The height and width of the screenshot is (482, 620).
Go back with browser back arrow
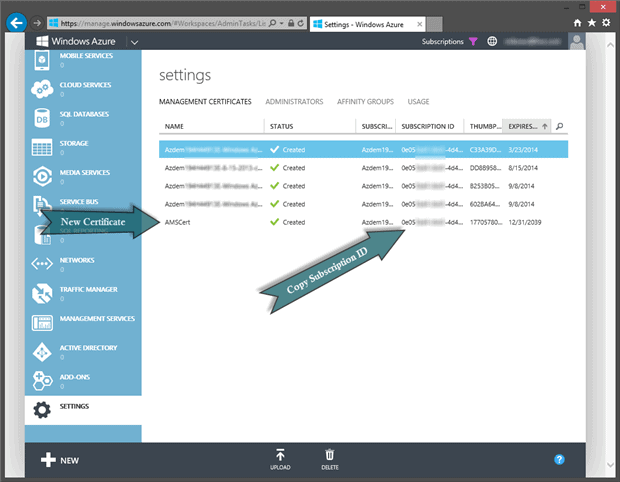click(17, 23)
